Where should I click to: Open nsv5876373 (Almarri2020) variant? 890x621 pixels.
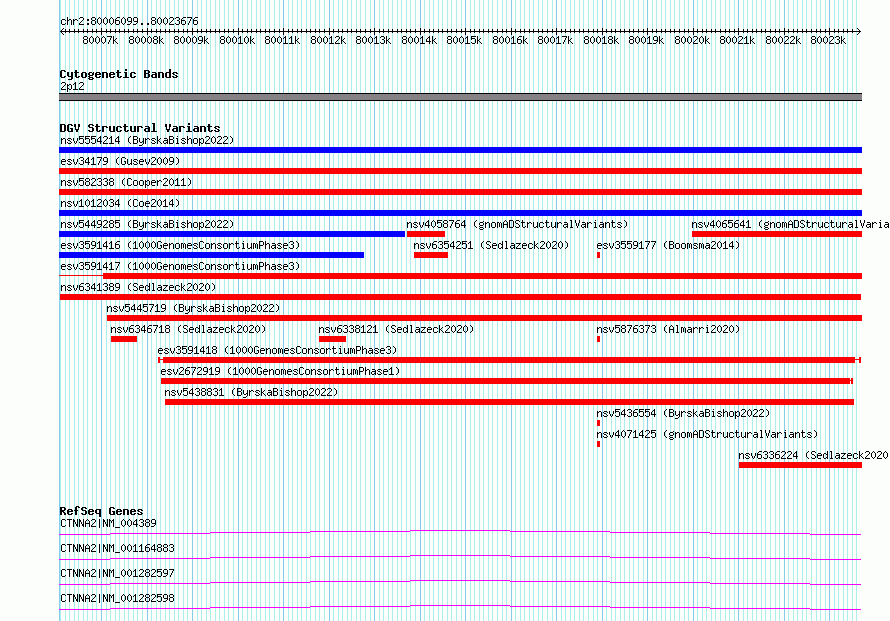[668, 329]
